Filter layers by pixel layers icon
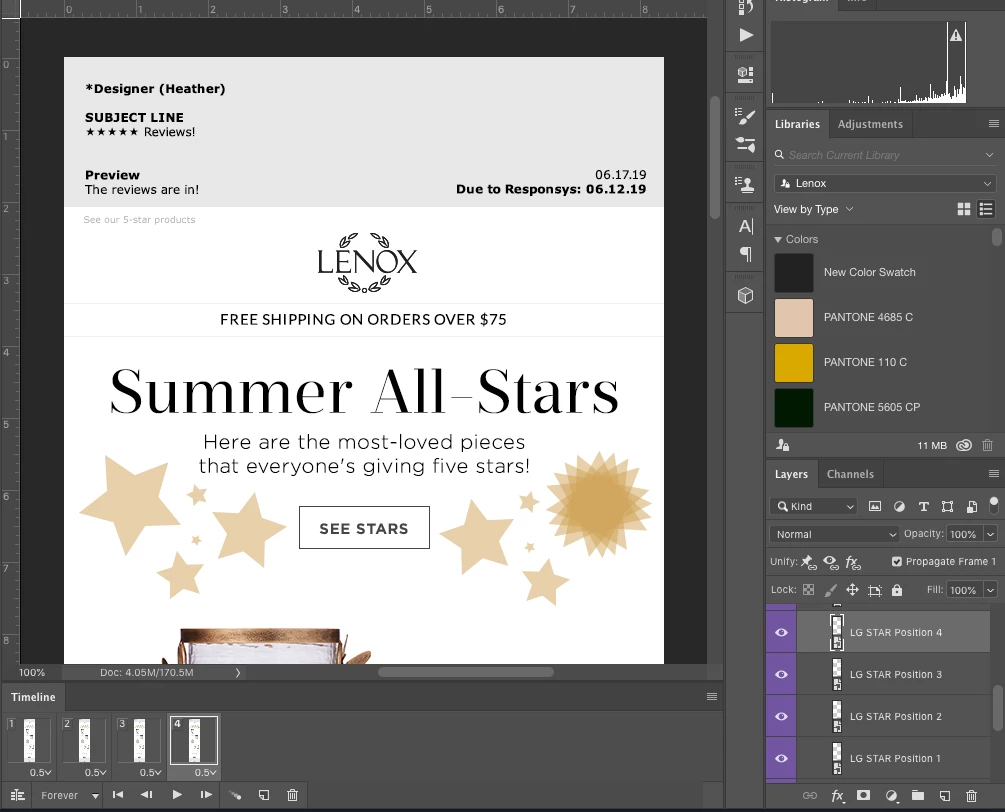This screenshot has width=1005, height=812. (875, 506)
